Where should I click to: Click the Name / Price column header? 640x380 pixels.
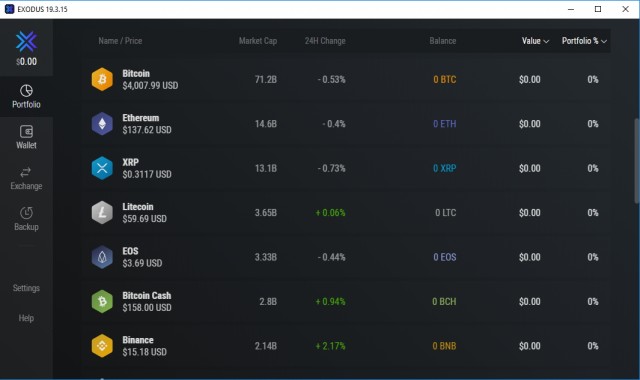[x=120, y=41]
